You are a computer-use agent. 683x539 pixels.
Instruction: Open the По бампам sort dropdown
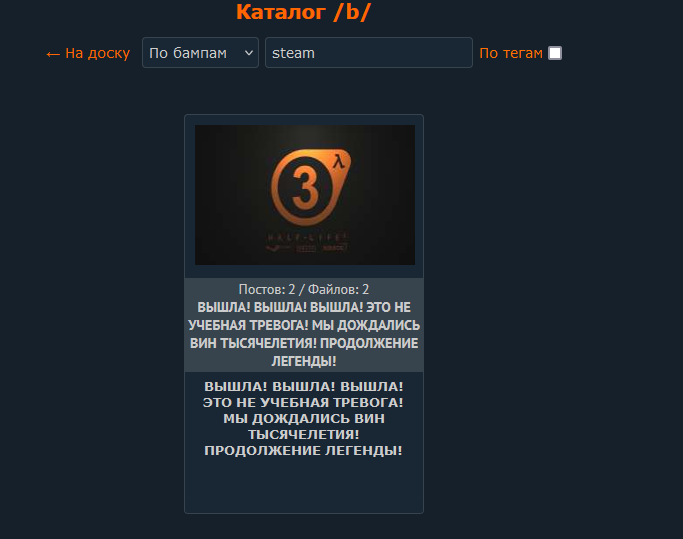tap(200, 53)
